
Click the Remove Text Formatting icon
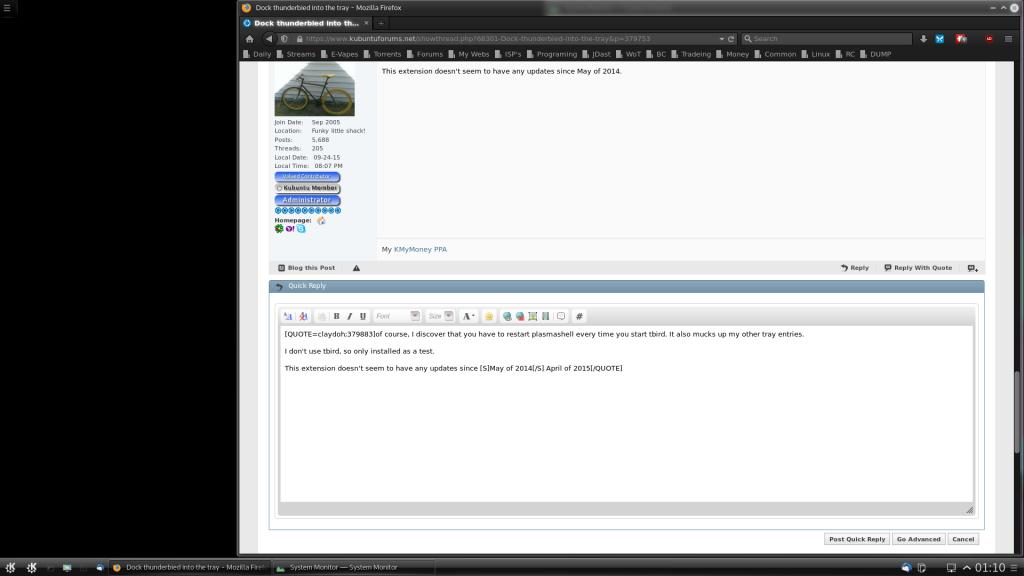coord(303,316)
